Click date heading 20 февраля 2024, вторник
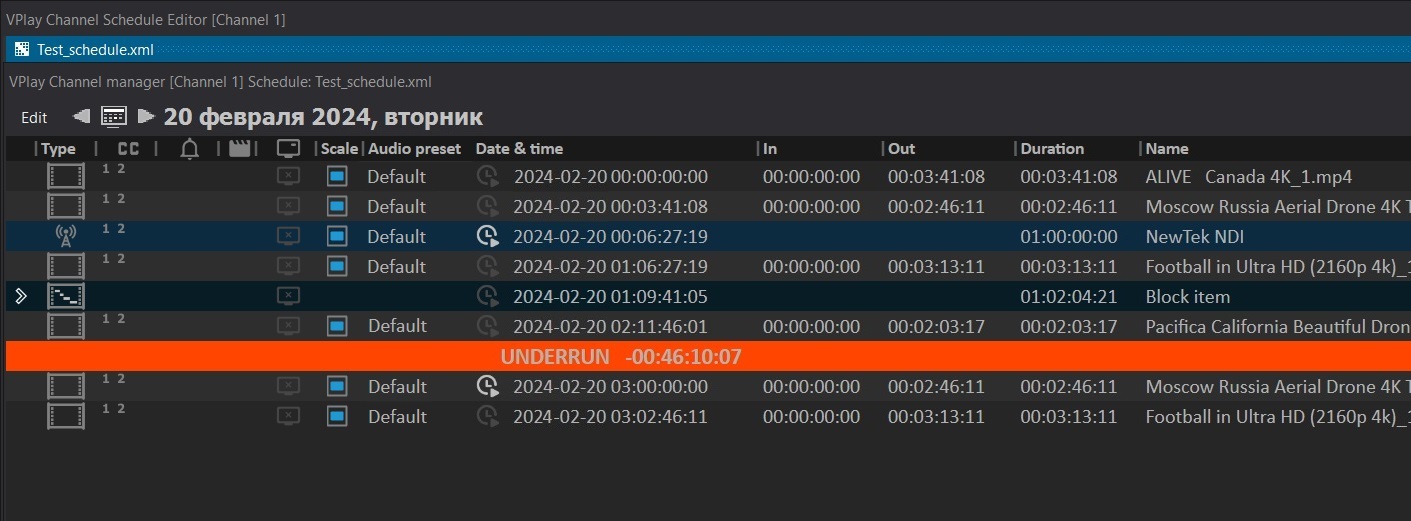The height and width of the screenshot is (521, 1411). click(x=323, y=117)
